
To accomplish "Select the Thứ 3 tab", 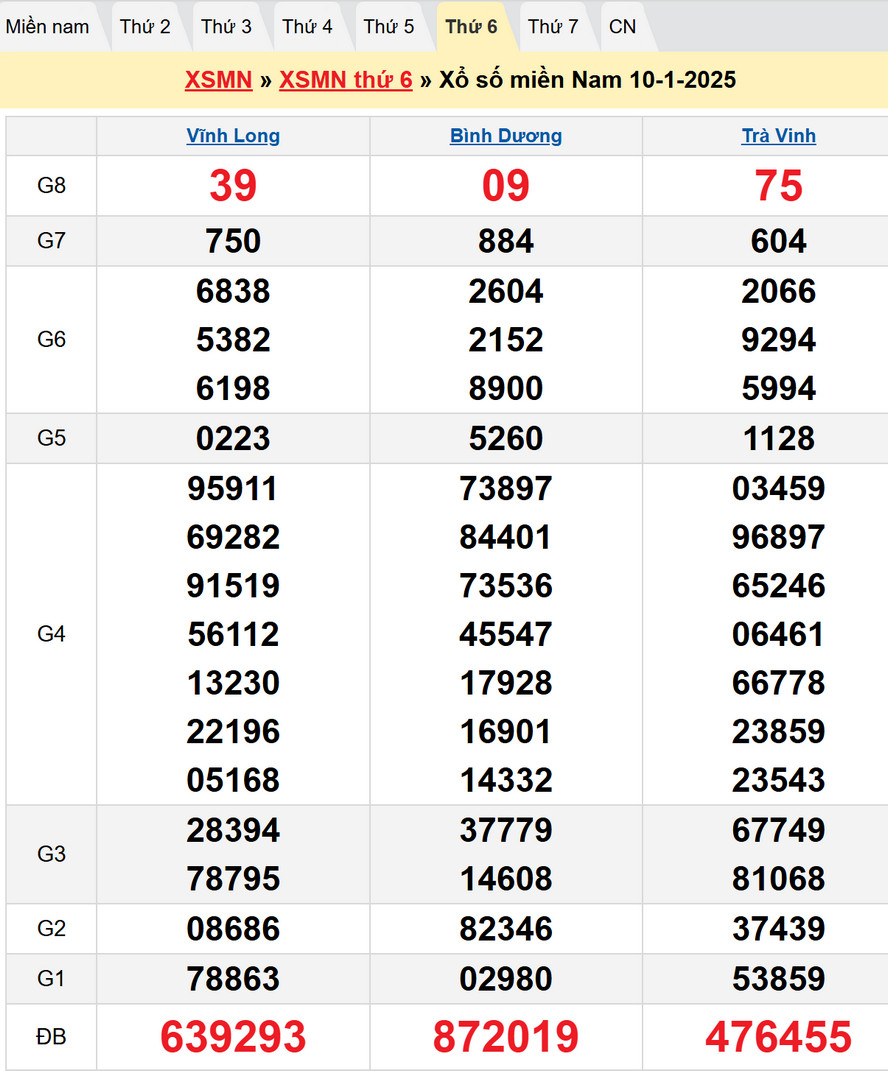I will [x=226, y=27].
